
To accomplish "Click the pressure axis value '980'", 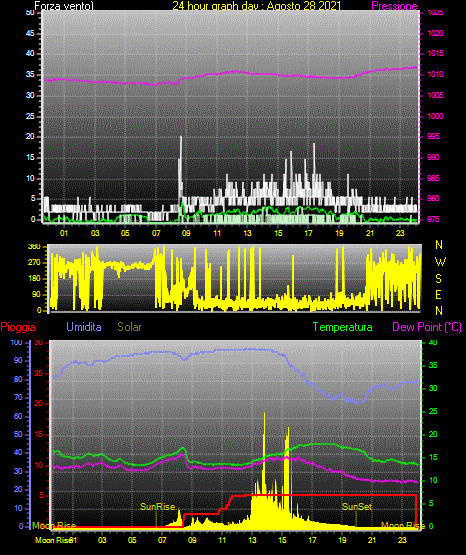I will (x=433, y=198).
